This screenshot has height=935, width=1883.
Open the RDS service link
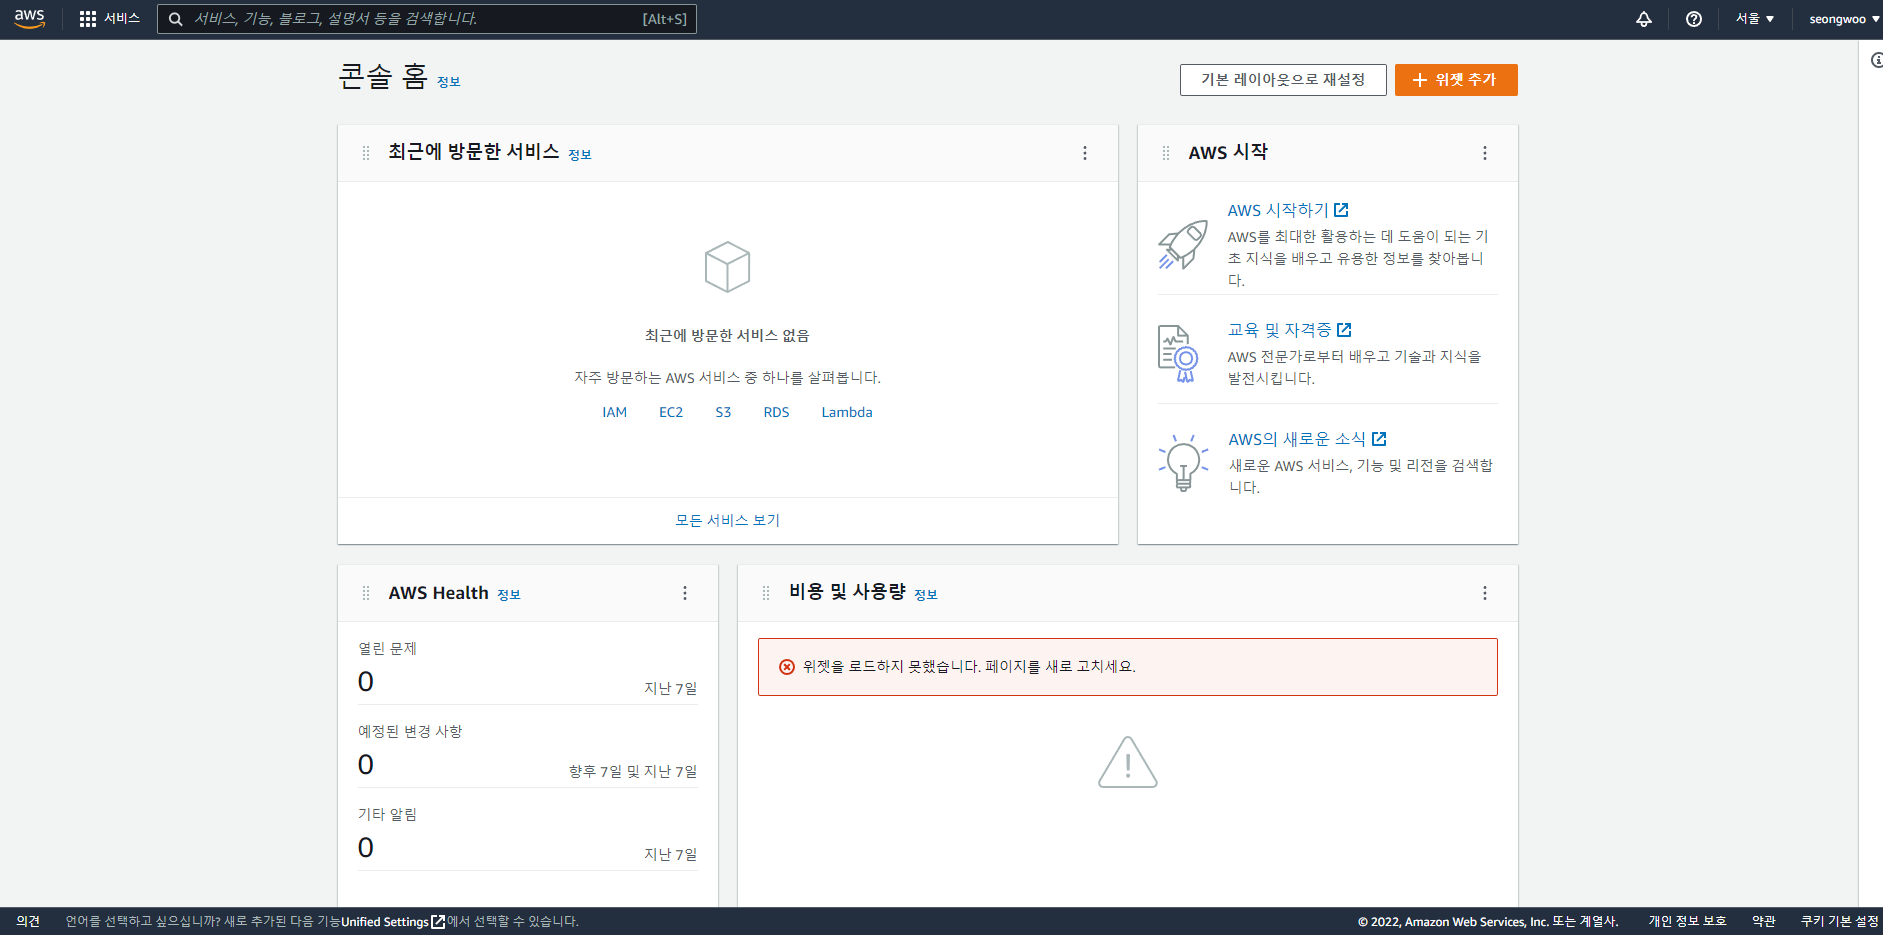776,412
